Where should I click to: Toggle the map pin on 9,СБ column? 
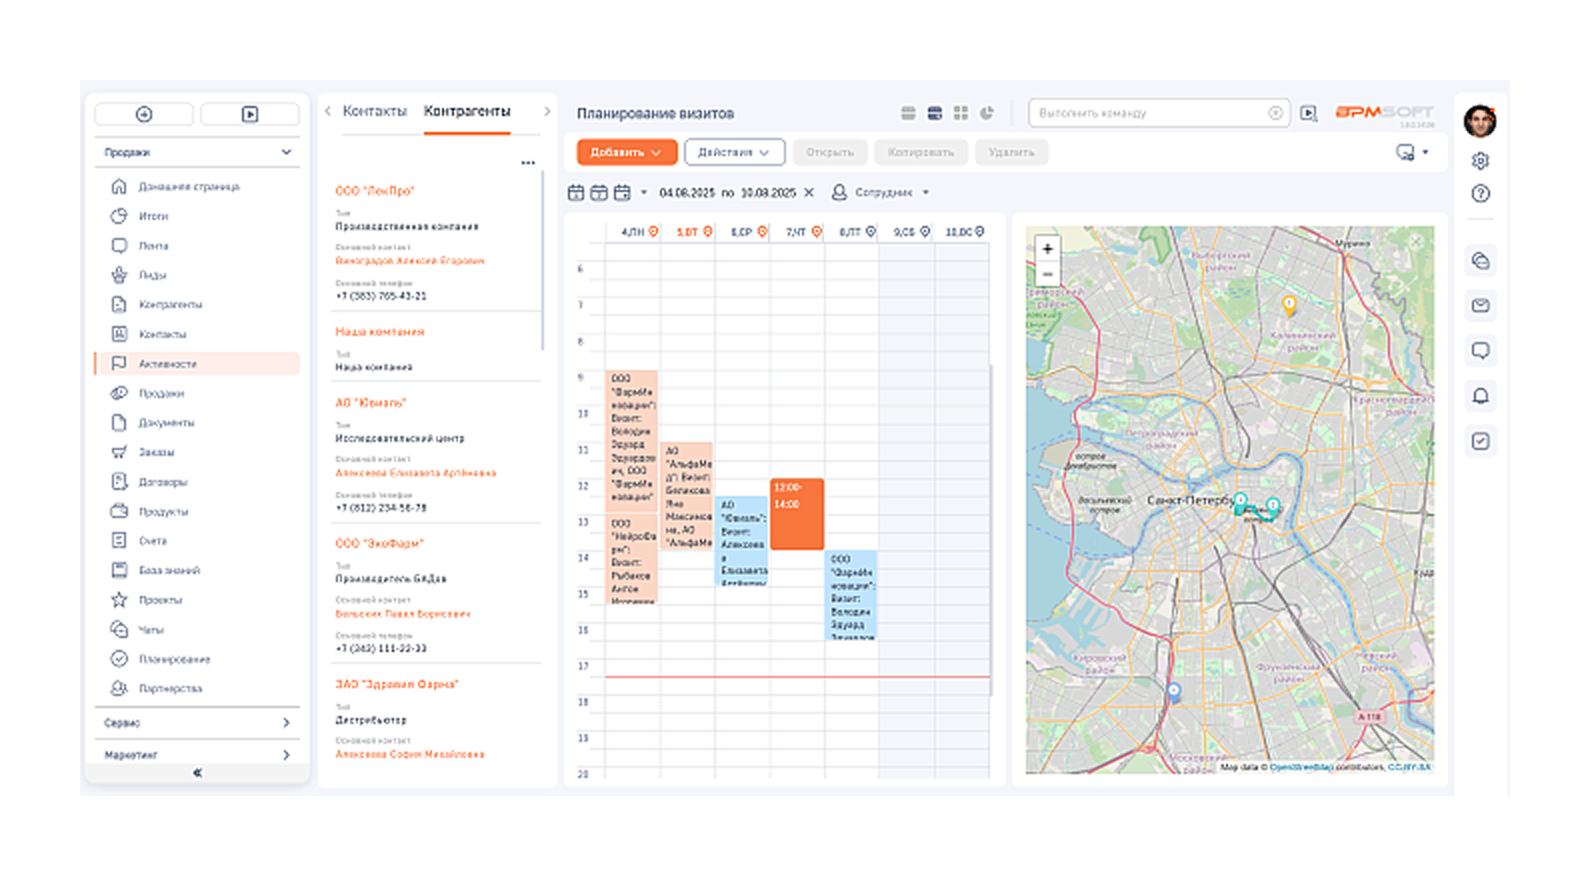(x=925, y=232)
